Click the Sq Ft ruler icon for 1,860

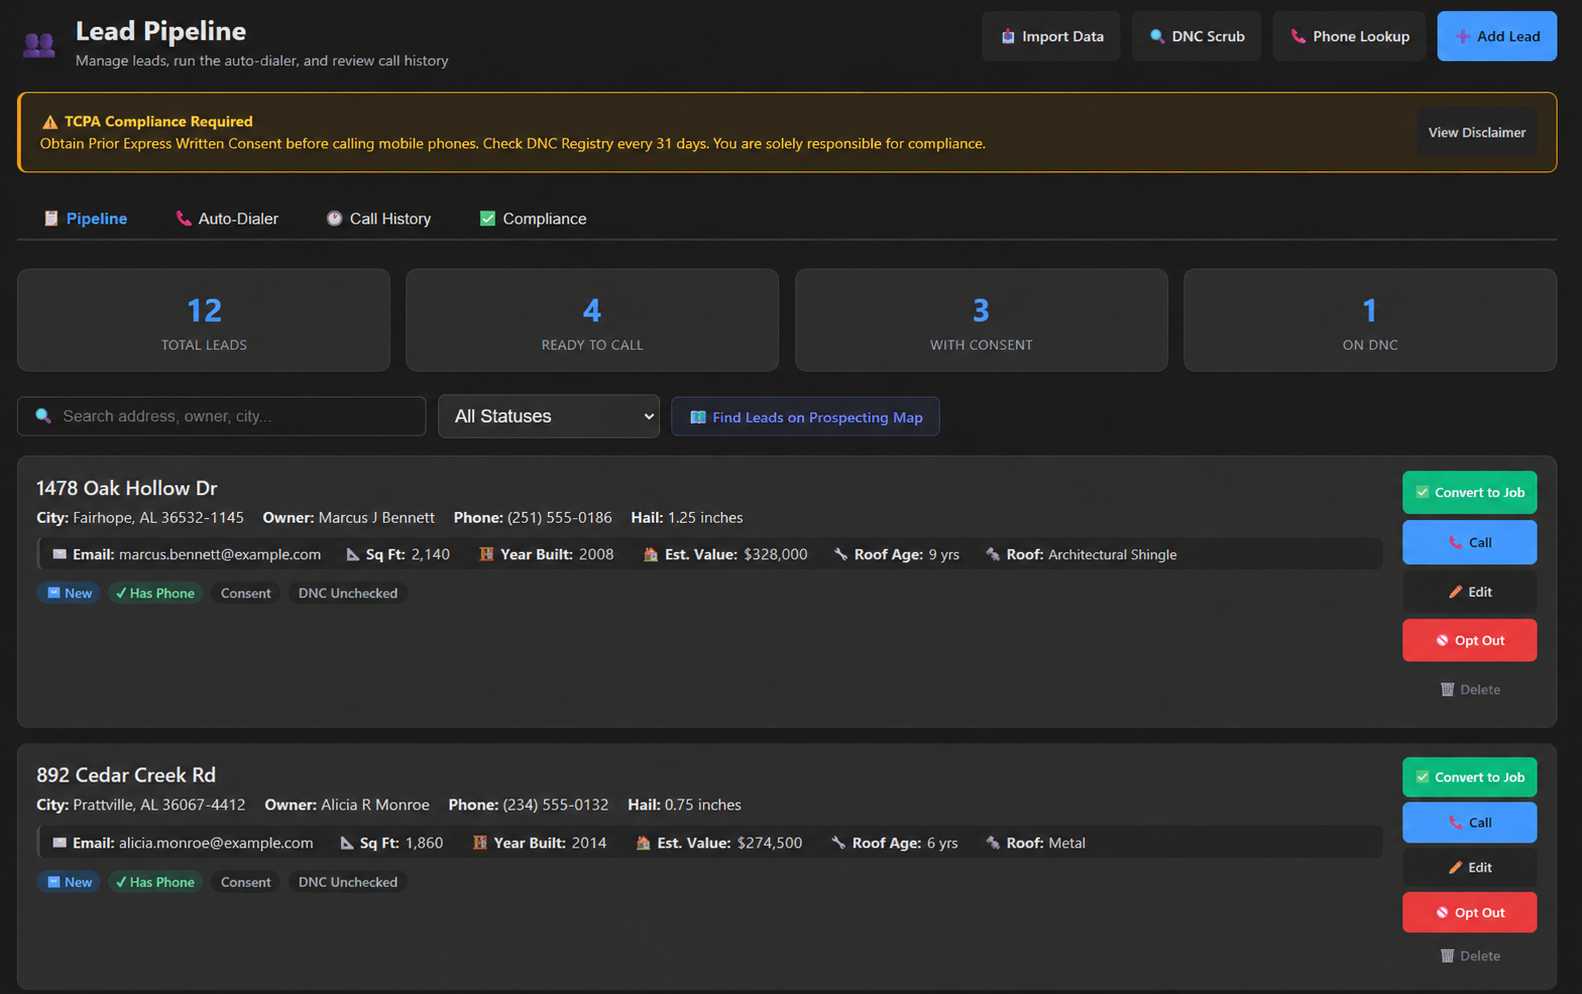coord(347,843)
